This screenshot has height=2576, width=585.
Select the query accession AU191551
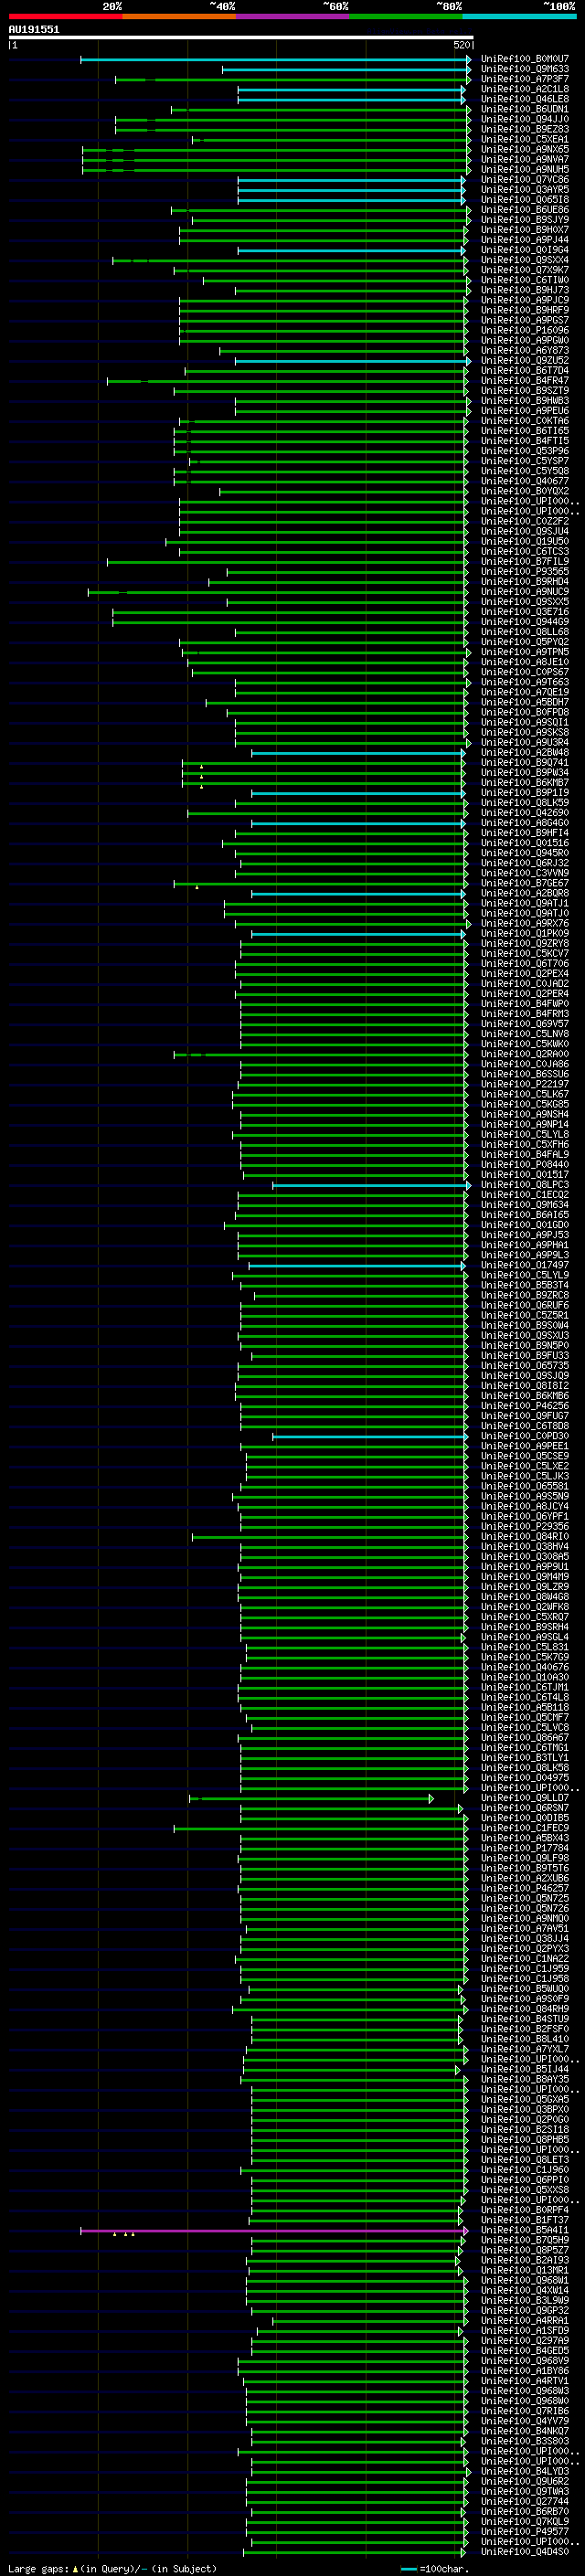click(34, 30)
